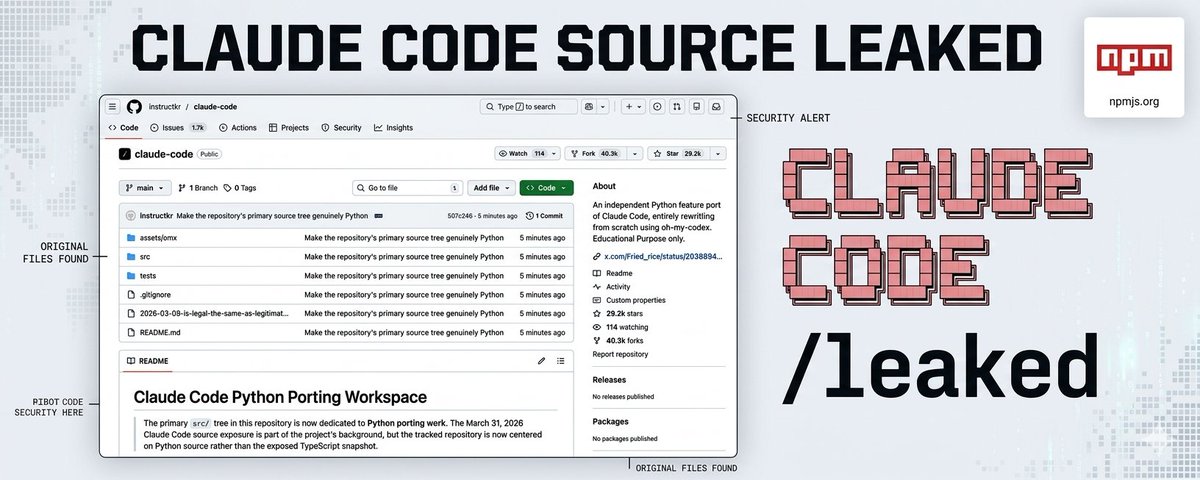
Task: Switch to the Actions tab
Action: point(238,128)
